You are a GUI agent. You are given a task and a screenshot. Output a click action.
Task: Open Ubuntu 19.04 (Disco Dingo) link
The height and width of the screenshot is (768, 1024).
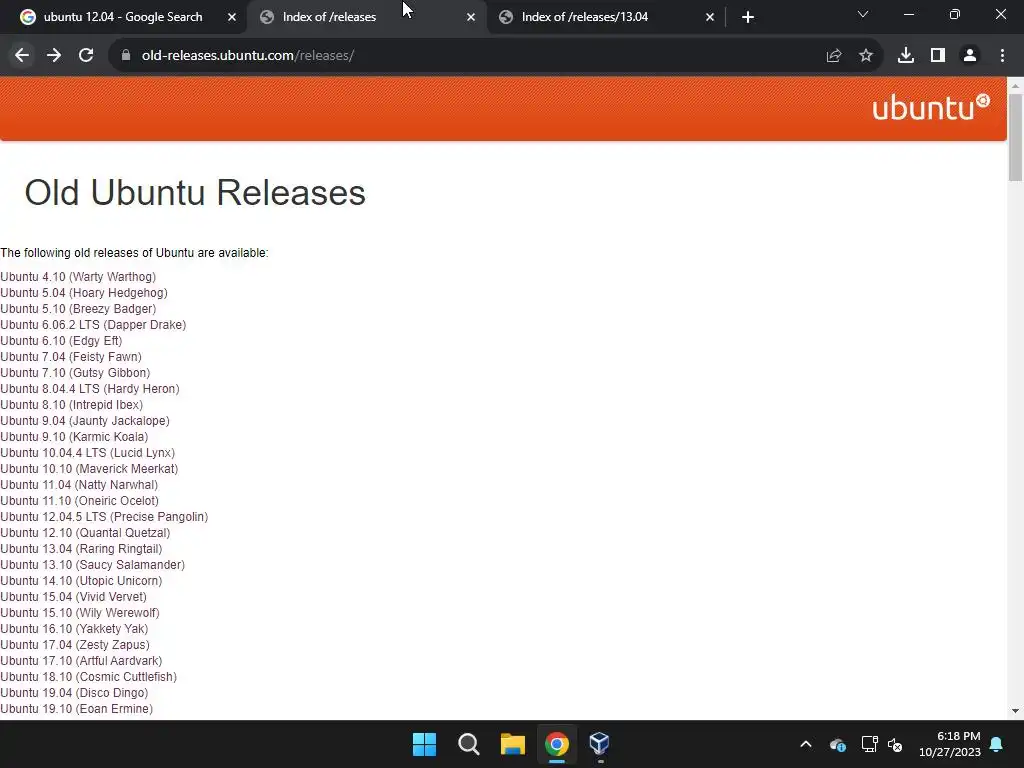pos(74,693)
